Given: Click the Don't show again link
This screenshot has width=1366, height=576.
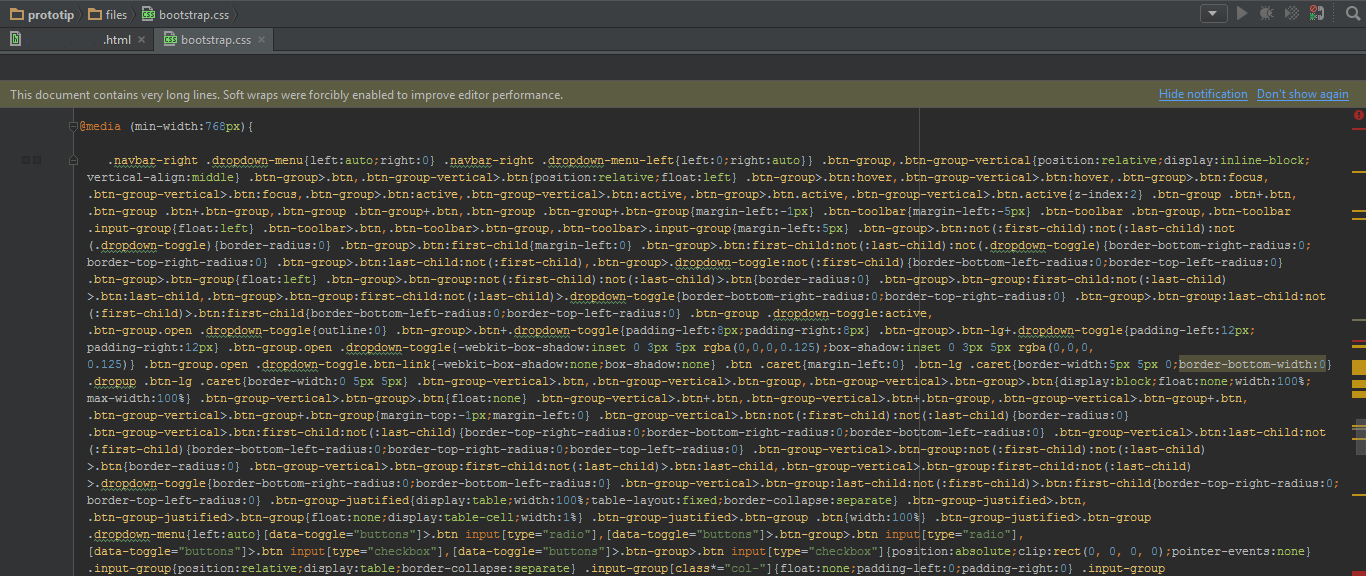Looking at the screenshot, I should [1302, 94].
